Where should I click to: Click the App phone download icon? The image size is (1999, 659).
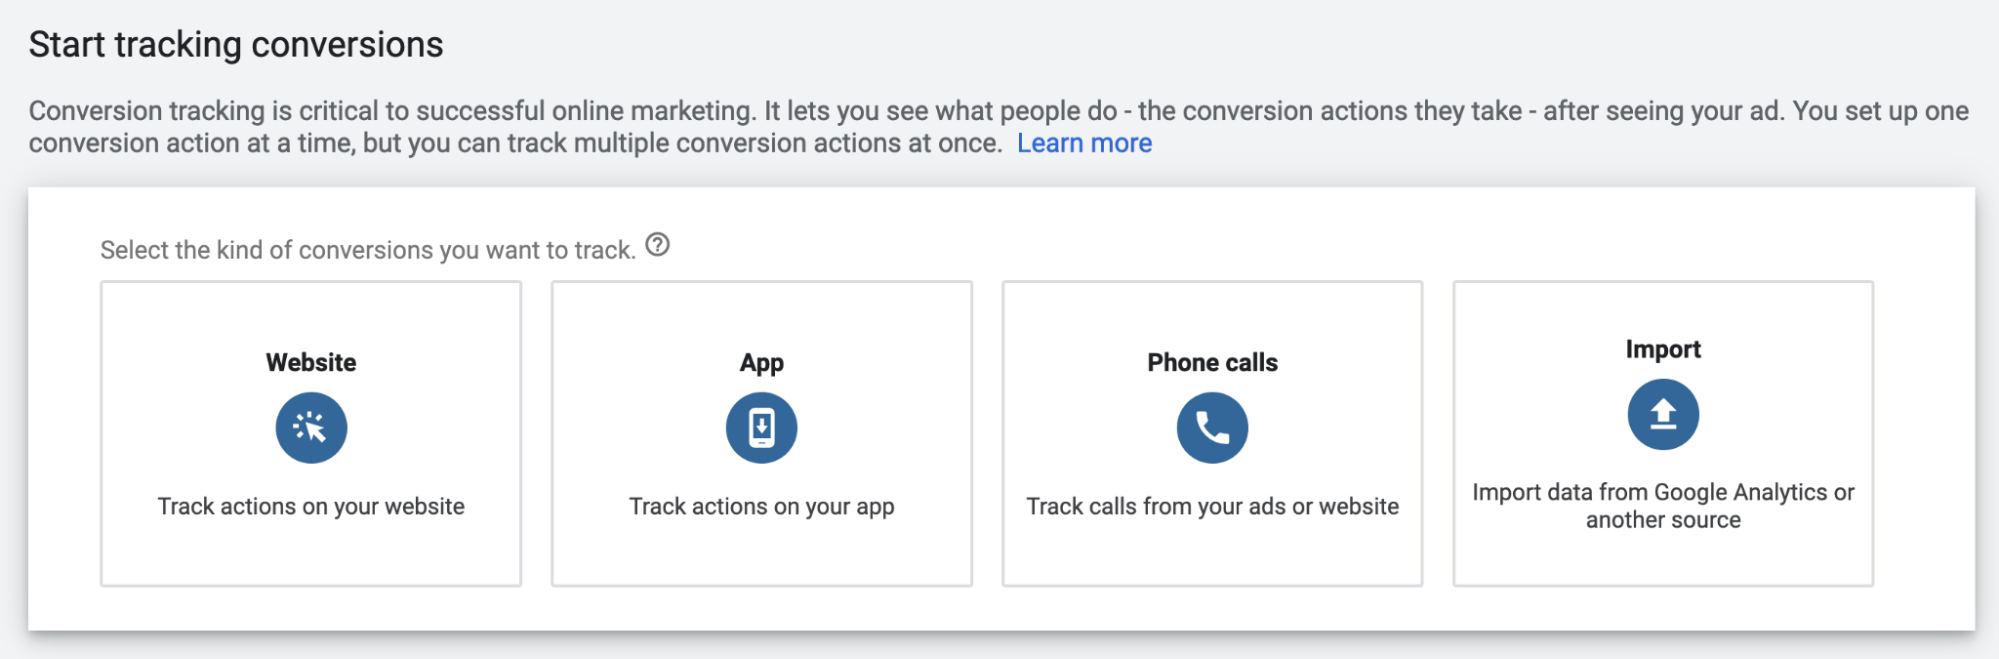pyautogui.click(x=761, y=428)
